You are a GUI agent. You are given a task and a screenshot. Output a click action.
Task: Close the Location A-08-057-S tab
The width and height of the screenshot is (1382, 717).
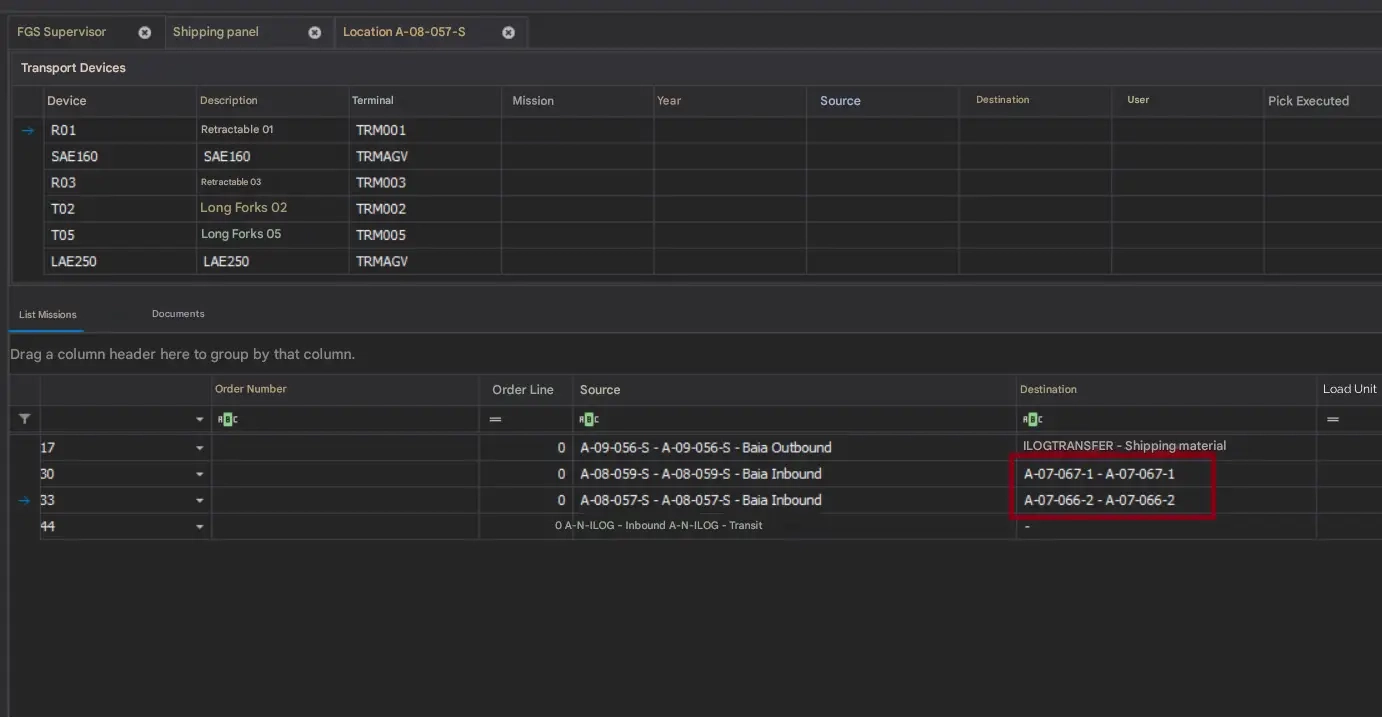coord(508,32)
